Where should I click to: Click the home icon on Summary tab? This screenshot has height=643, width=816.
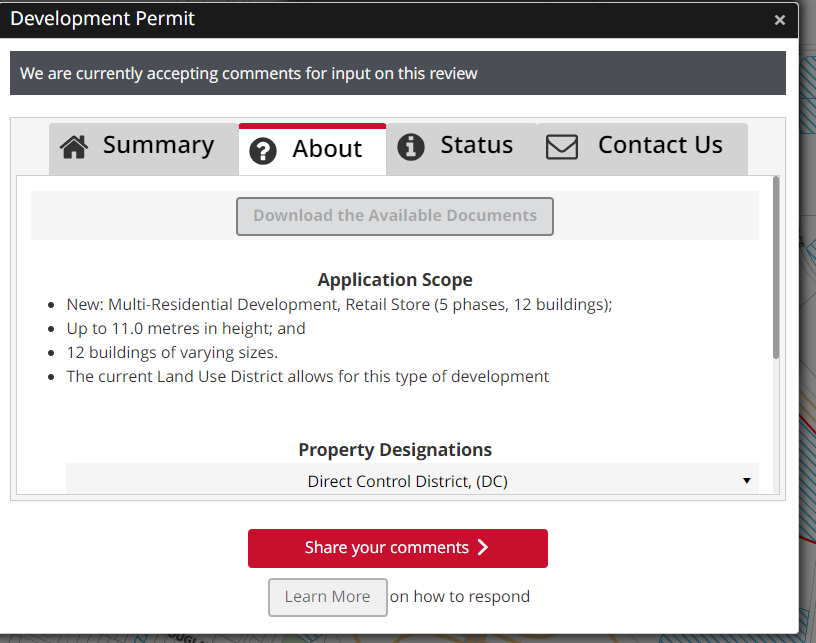click(x=74, y=147)
